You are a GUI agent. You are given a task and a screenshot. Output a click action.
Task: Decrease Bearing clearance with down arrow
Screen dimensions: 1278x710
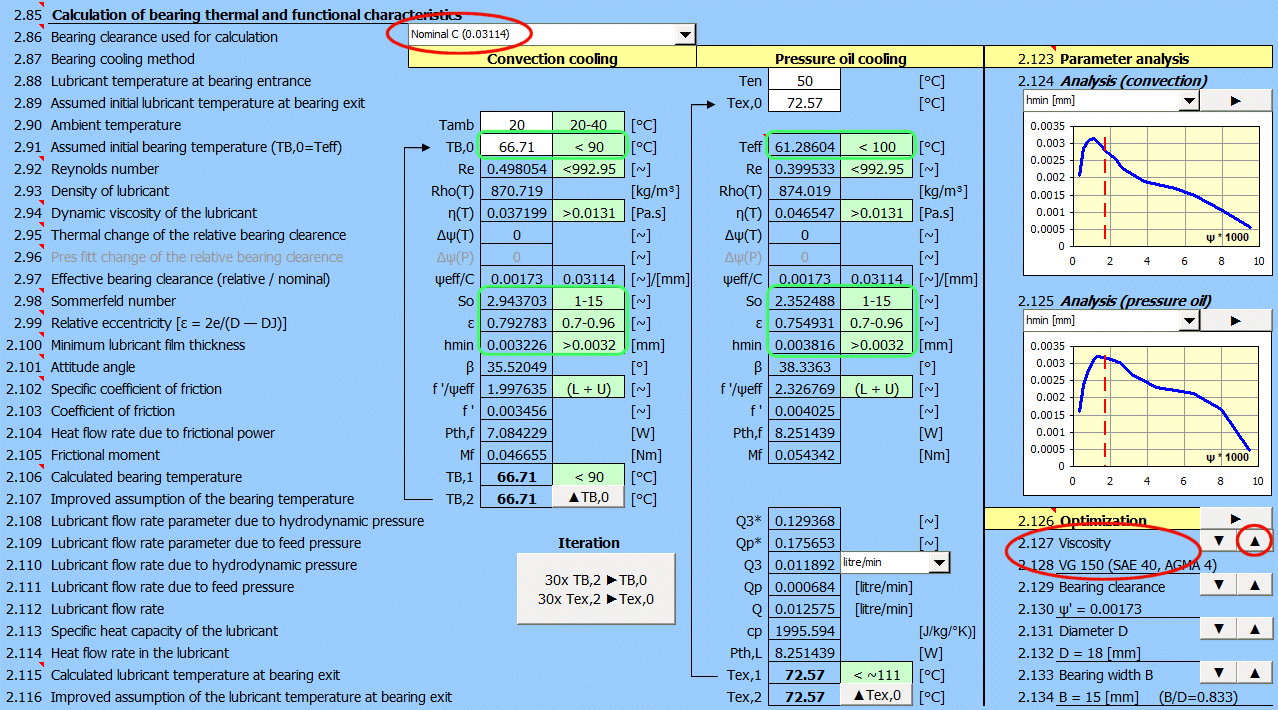1217,585
